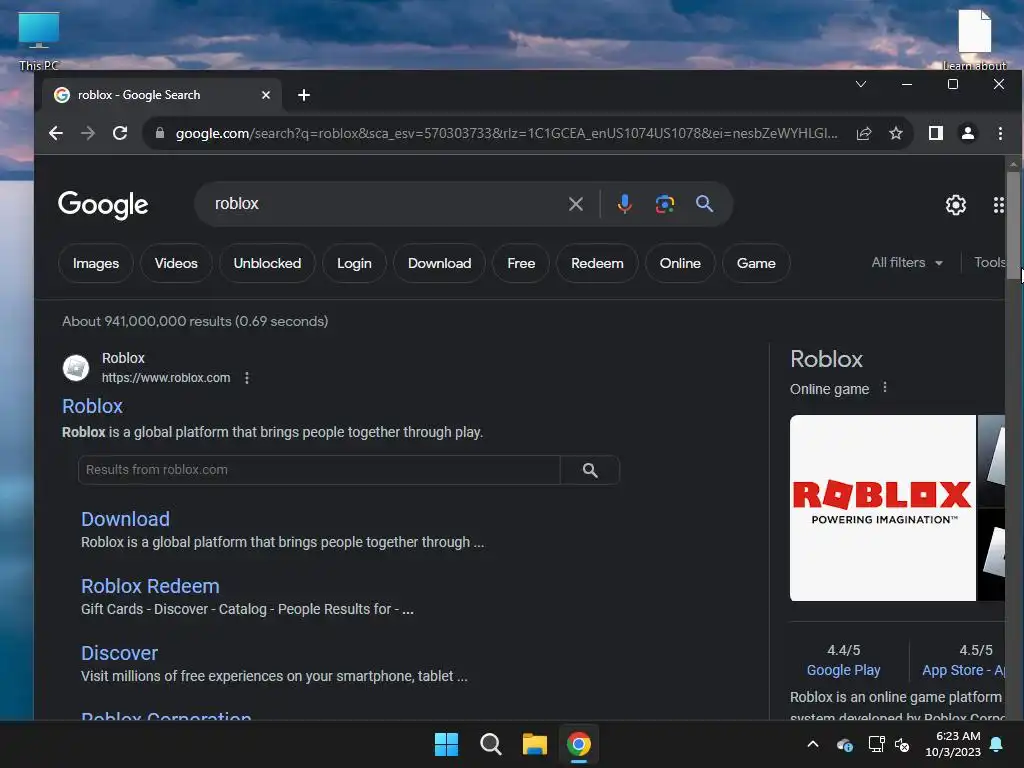The height and width of the screenshot is (768, 1024).
Task: Reload the Google search page
Action: click(x=120, y=133)
